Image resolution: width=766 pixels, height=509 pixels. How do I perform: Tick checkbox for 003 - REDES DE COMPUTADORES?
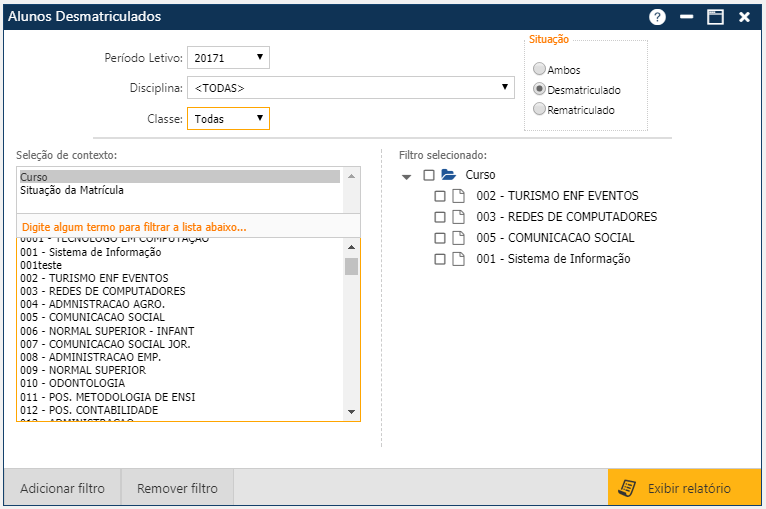(x=440, y=217)
